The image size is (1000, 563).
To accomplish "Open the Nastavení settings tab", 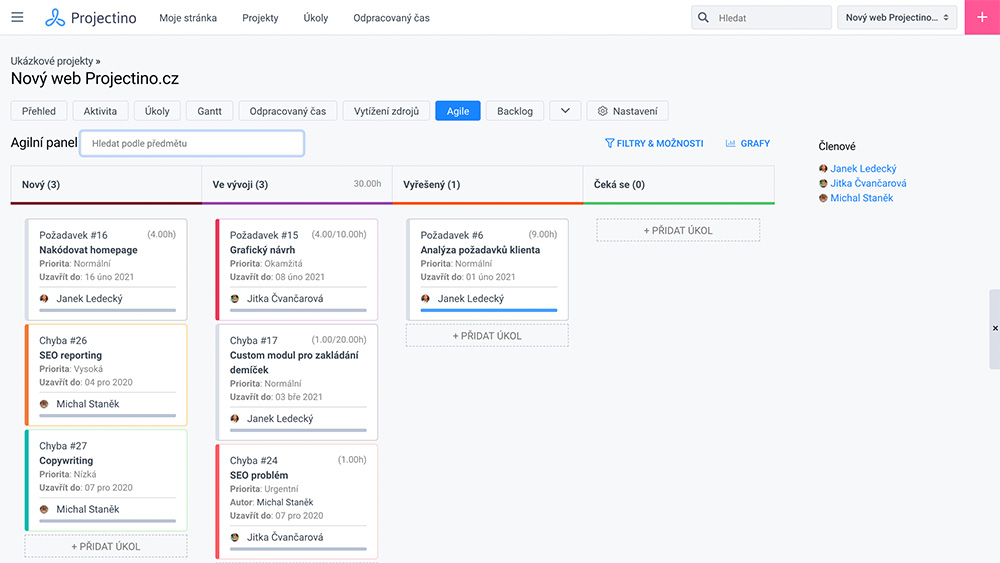I will (x=628, y=111).
